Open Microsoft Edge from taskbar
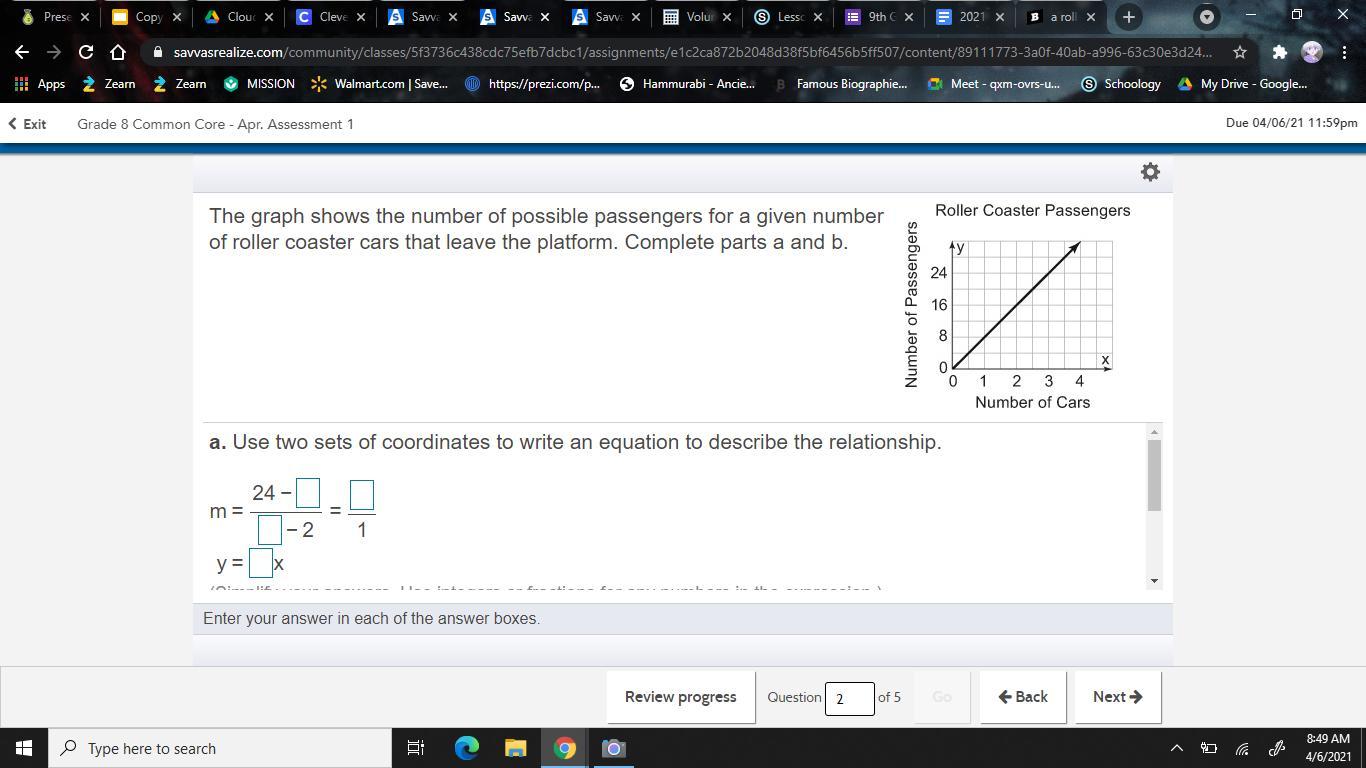The height and width of the screenshot is (768, 1366). tap(466, 748)
